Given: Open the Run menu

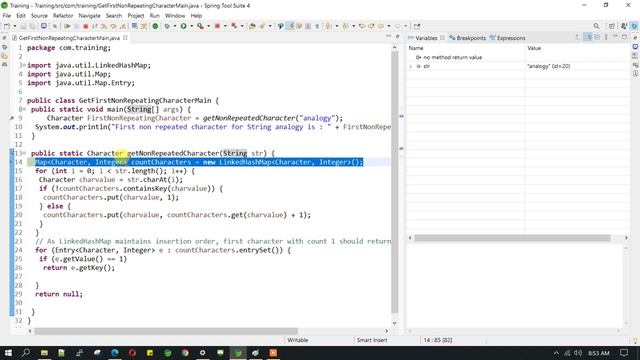Looking at the screenshot, I should pos(155,16).
